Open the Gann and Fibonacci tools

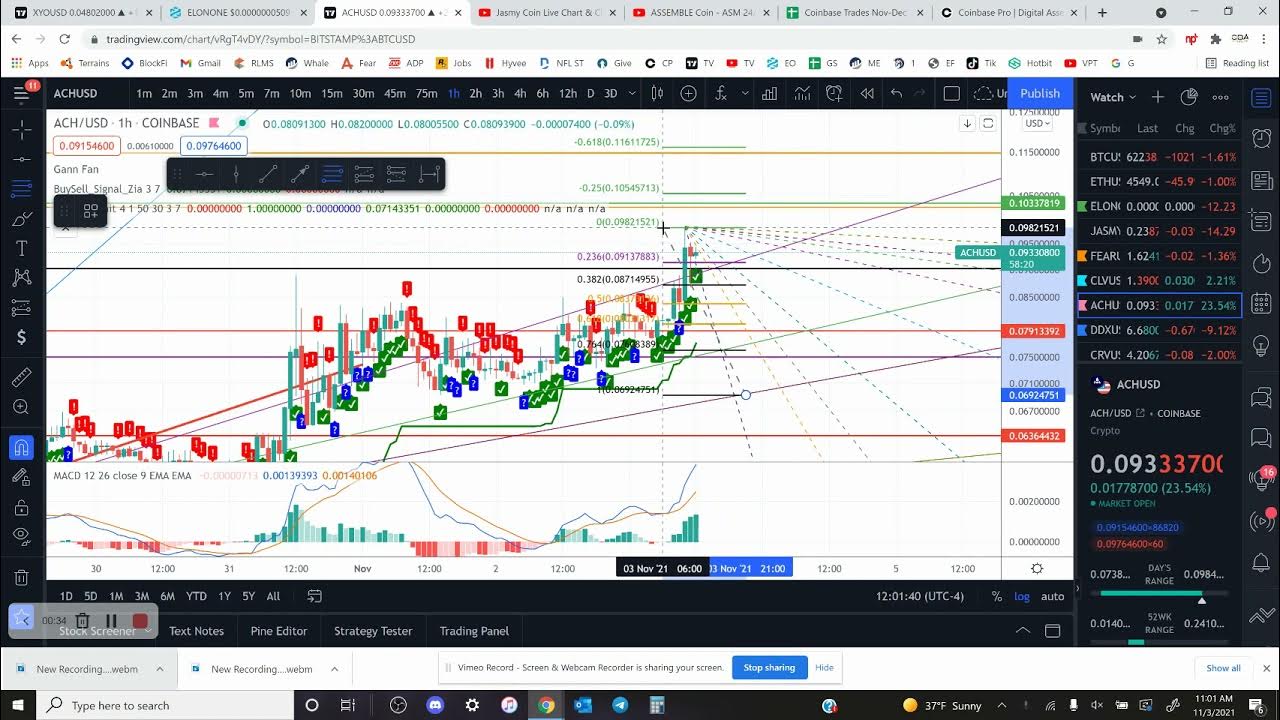point(22,189)
